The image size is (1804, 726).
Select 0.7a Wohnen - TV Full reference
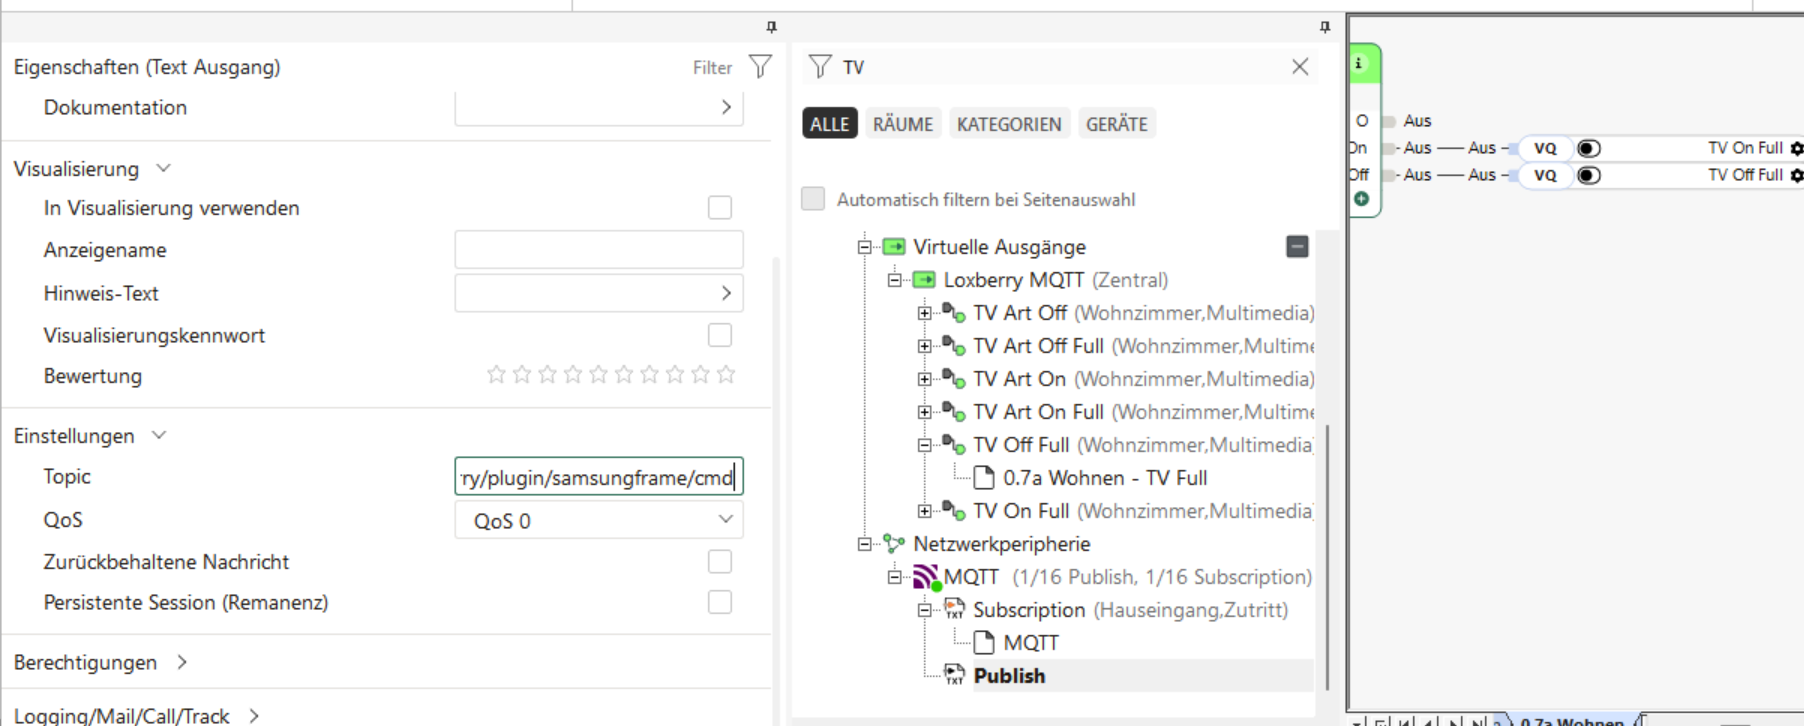coord(1104,478)
